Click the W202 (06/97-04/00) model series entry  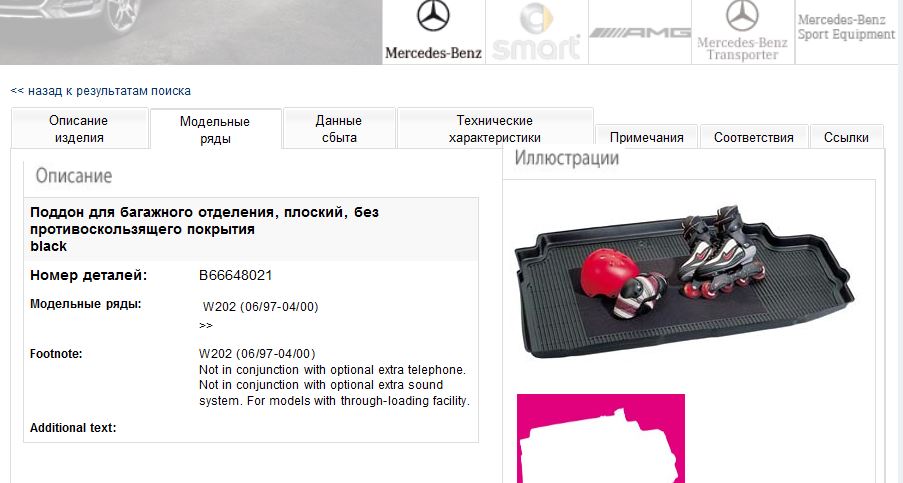pos(260,307)
